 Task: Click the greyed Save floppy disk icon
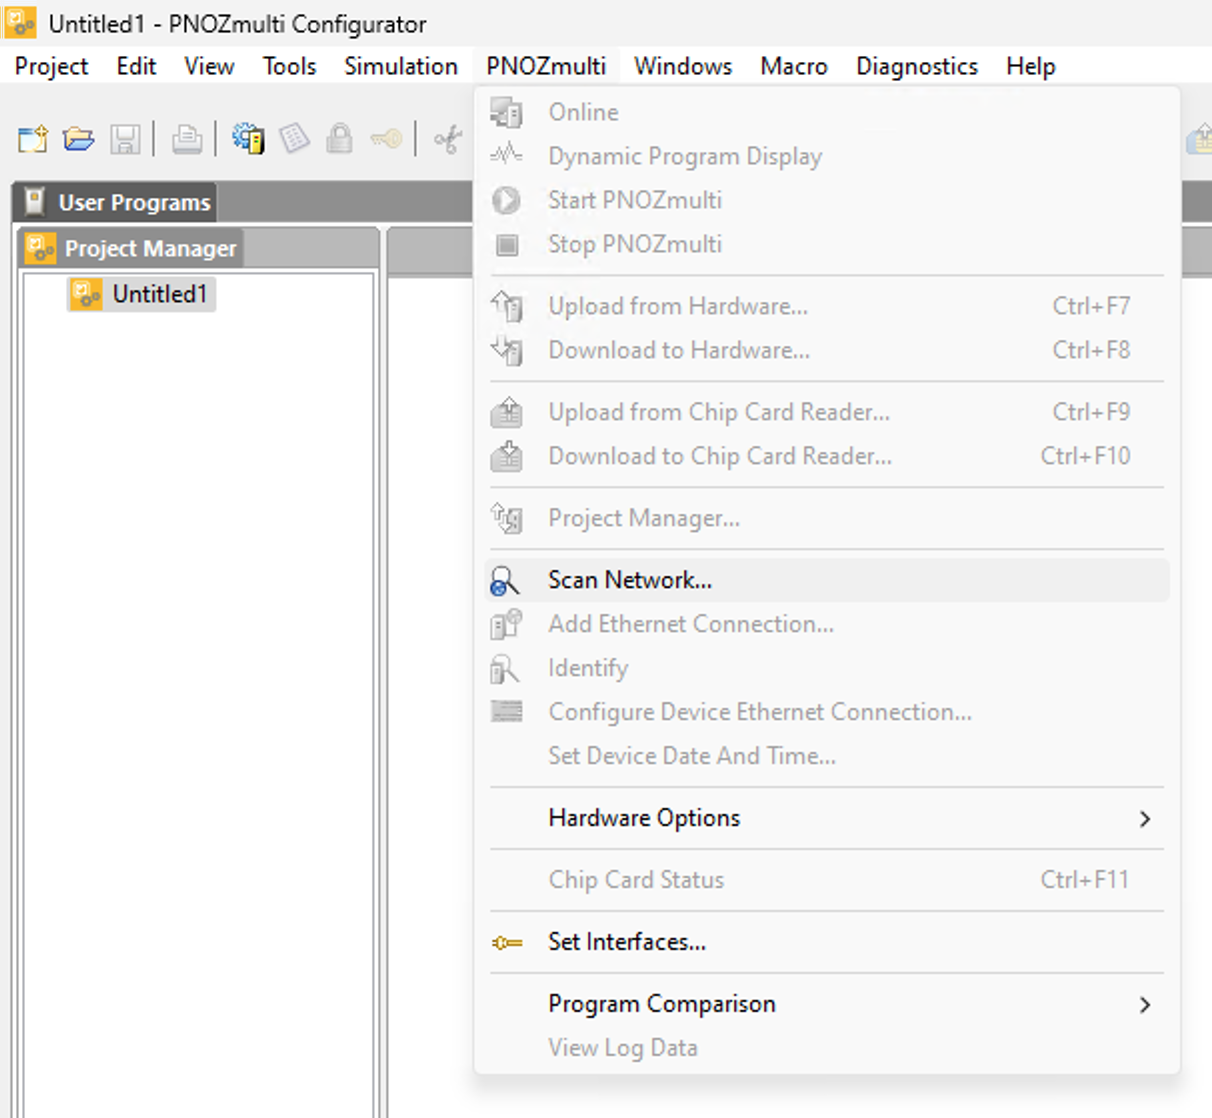125,138
